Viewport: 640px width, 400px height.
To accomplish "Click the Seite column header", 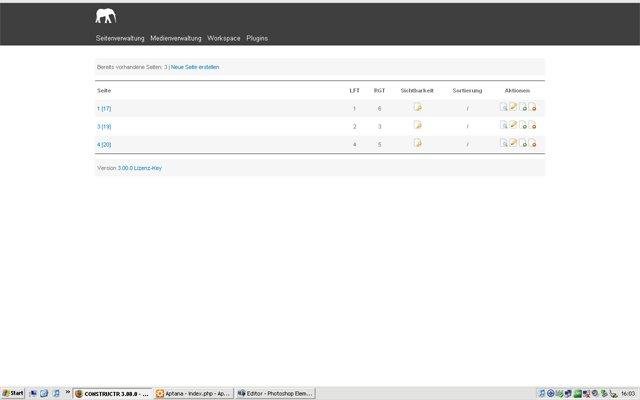I will (104, 91).
